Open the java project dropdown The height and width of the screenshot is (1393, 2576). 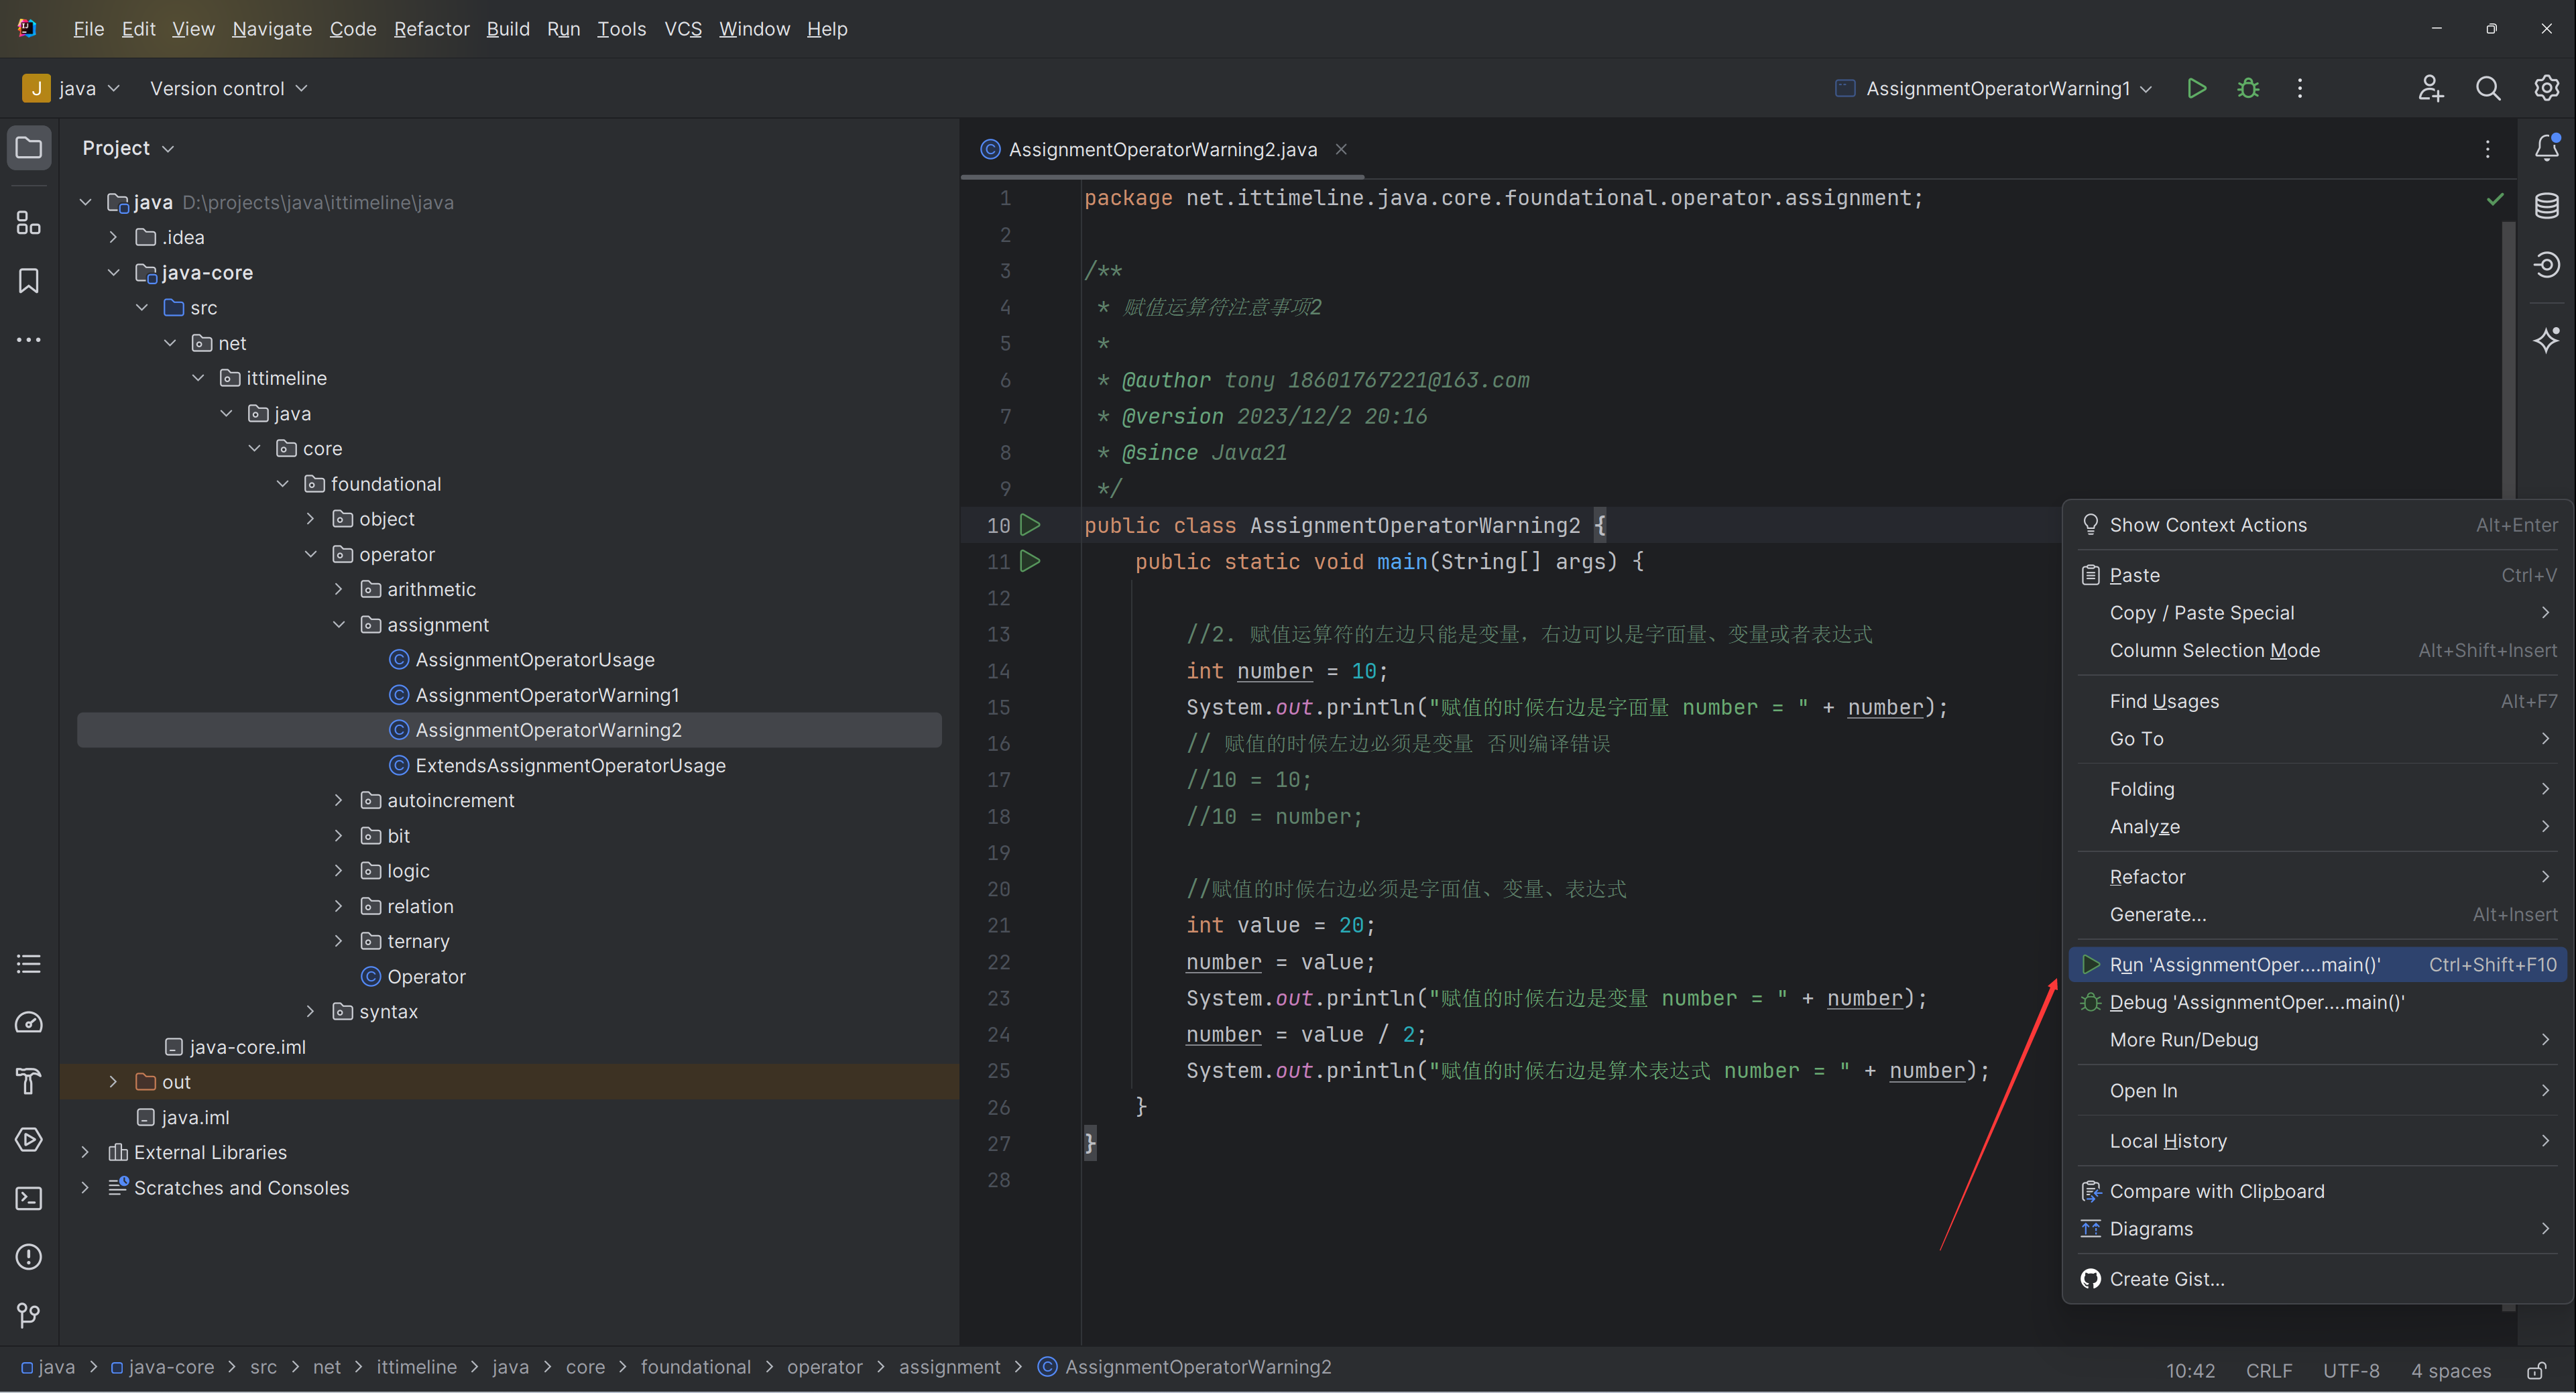72,88
